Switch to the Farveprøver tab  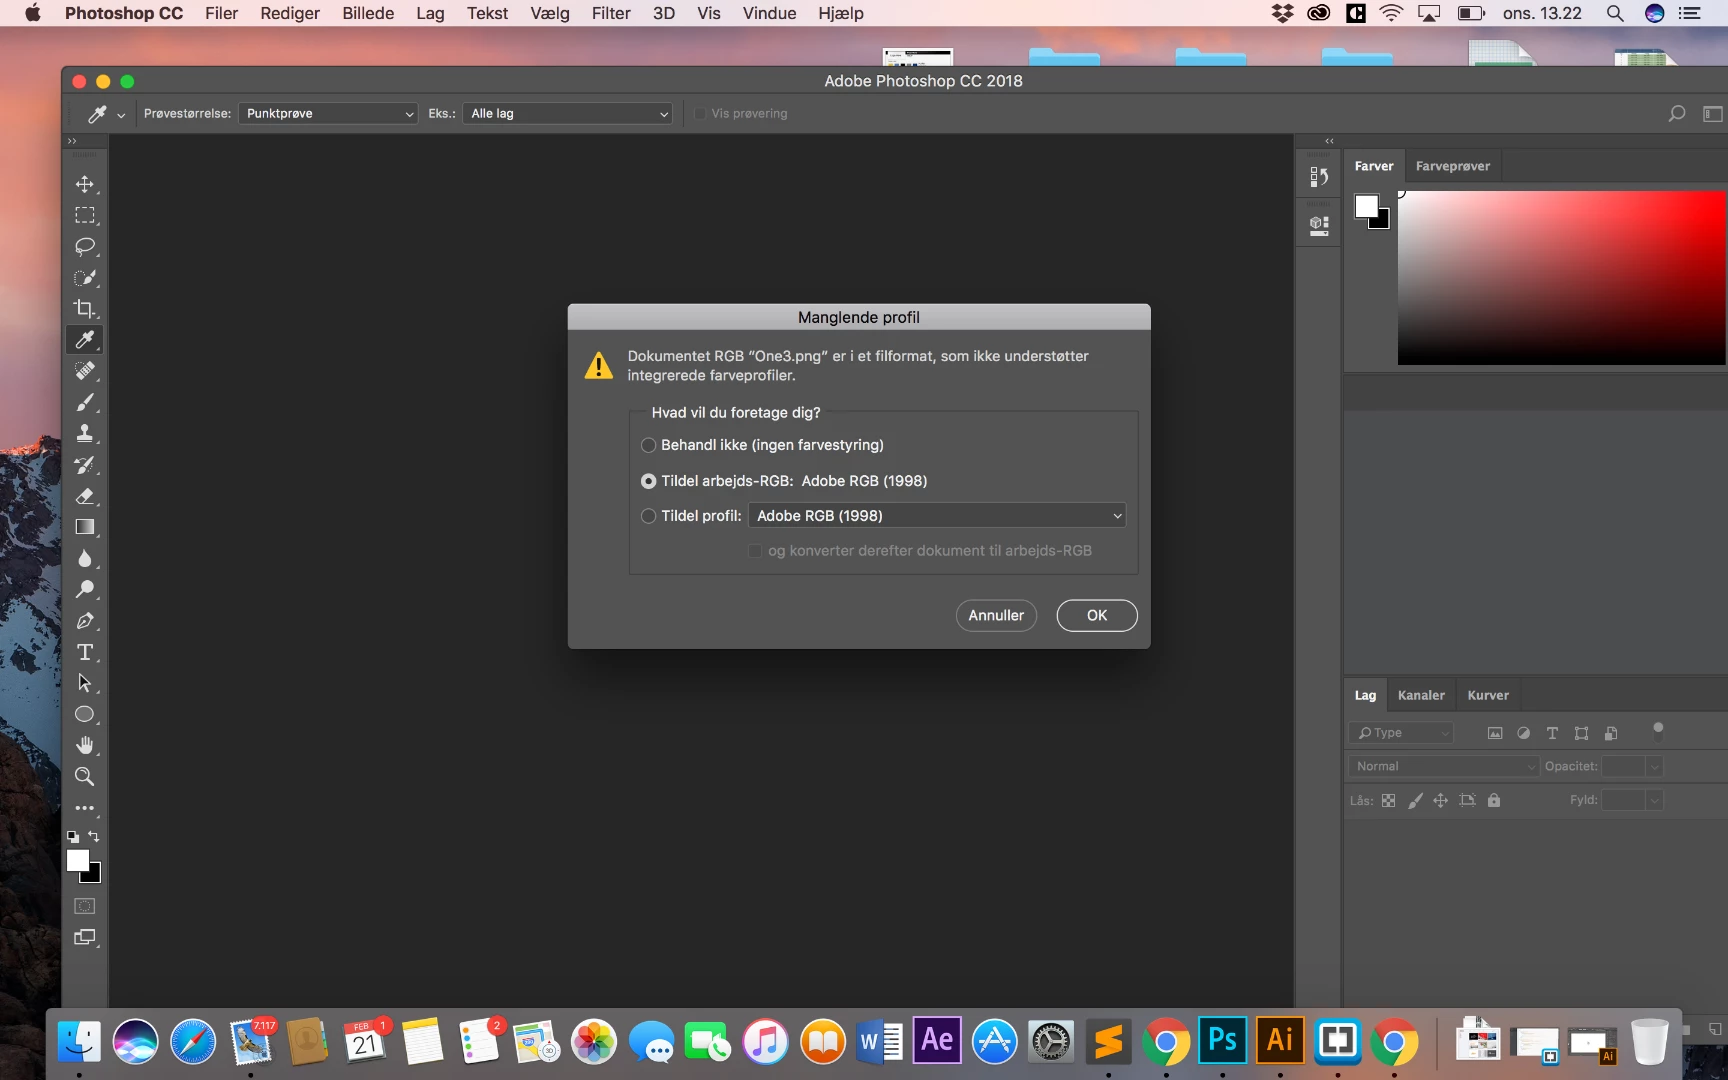pos(1452,166)
